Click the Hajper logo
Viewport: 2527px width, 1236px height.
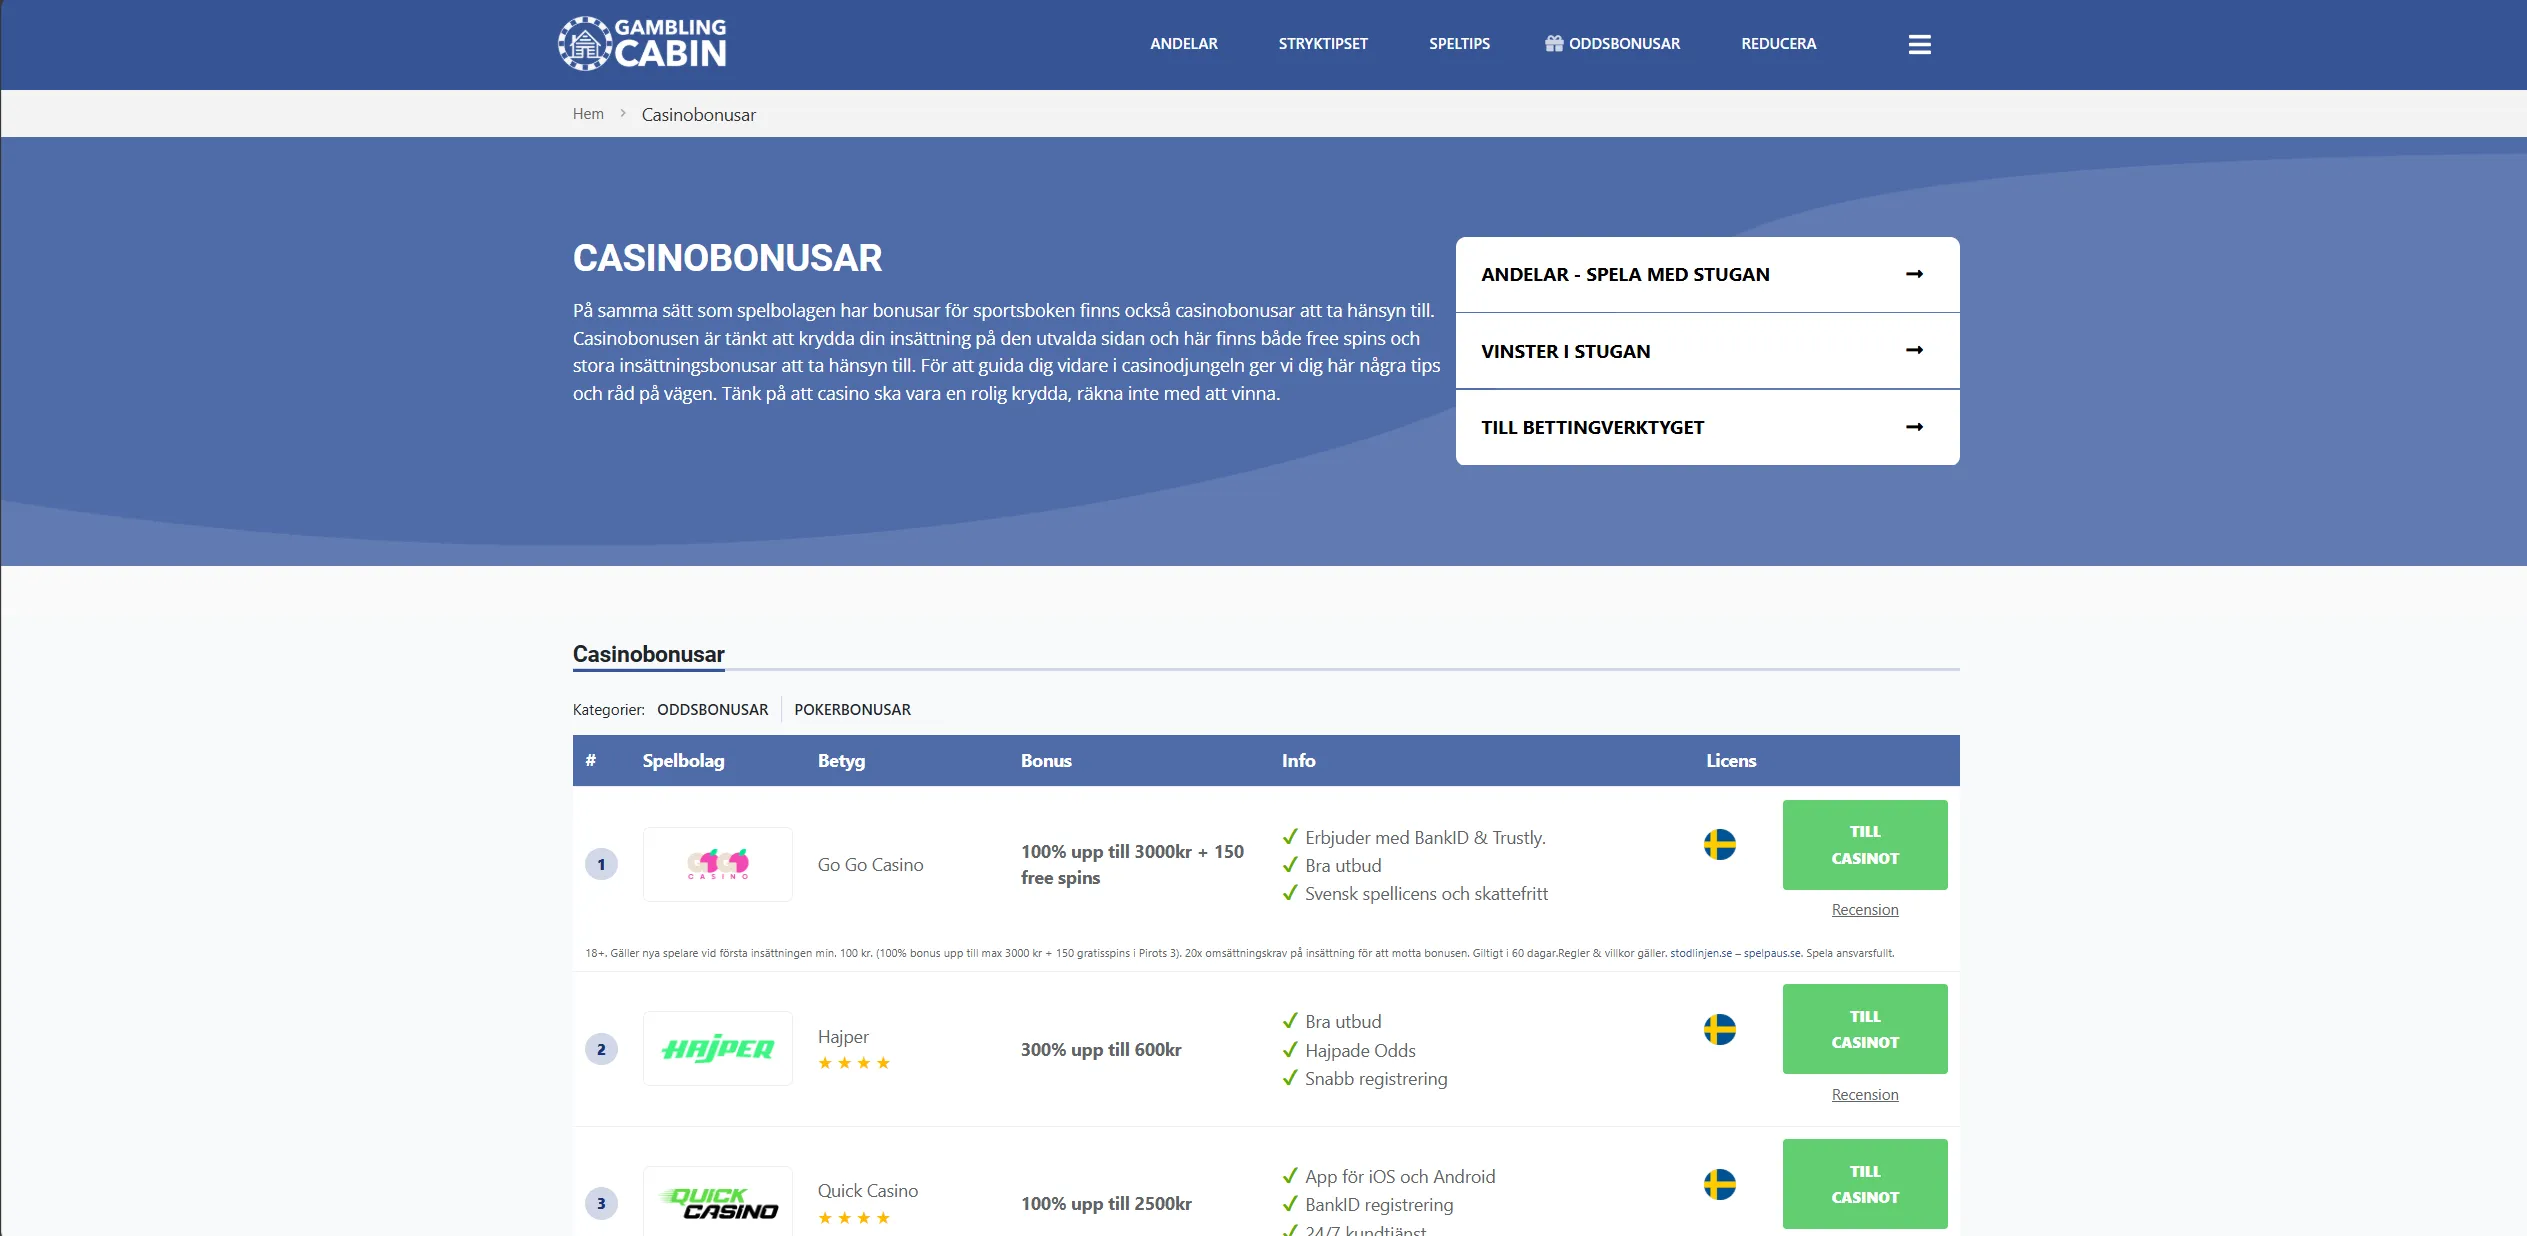(717, 1048)
